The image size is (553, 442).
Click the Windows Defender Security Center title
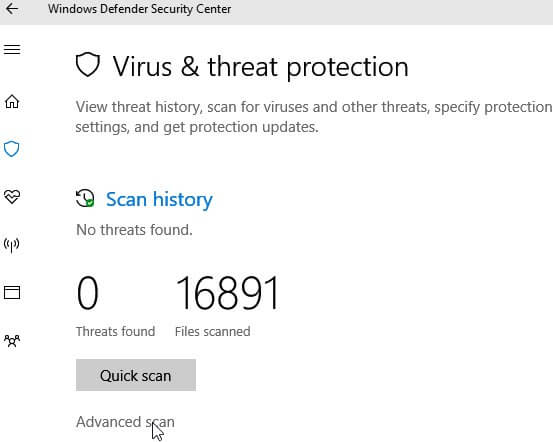click(140, 9)
